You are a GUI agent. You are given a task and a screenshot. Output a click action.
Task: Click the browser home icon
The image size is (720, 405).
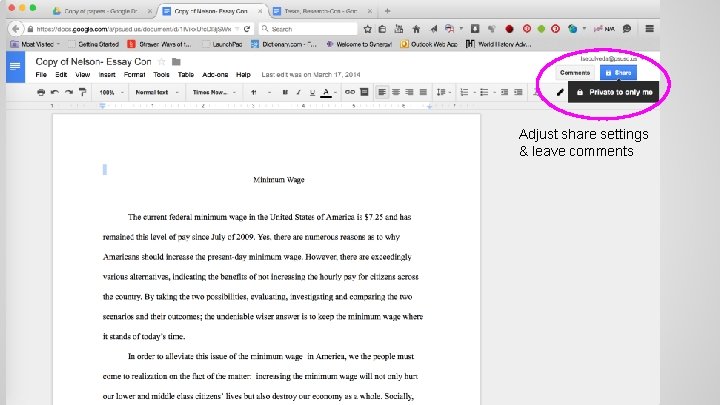(x=416, y=29)
